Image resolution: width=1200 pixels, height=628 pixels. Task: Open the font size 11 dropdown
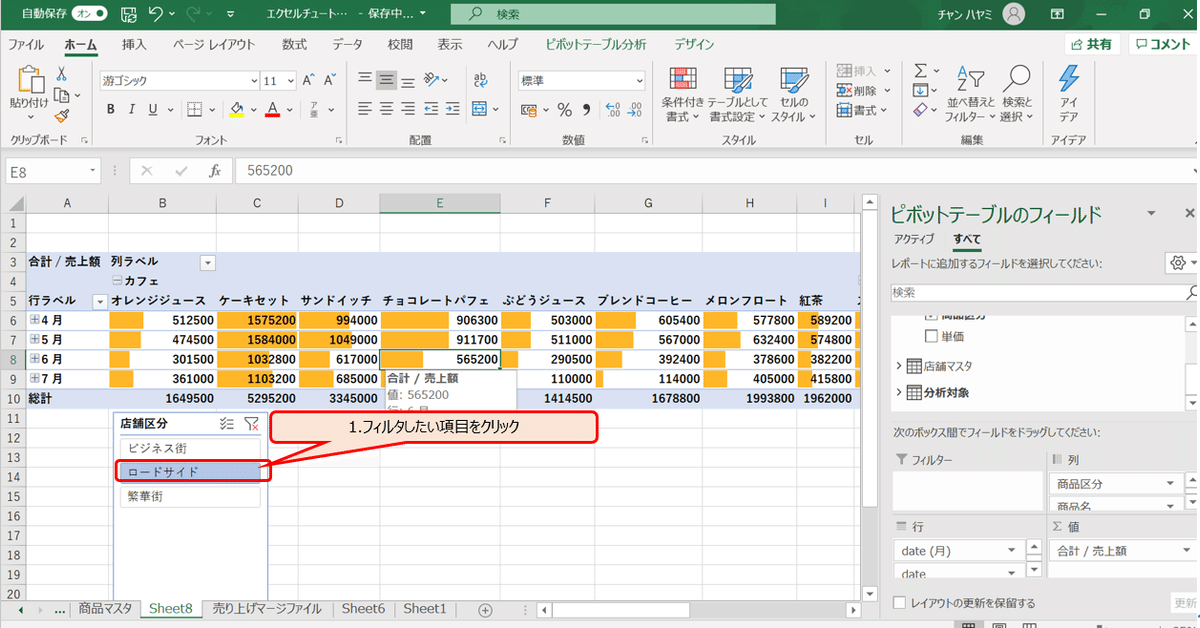(x=289, y=81)
